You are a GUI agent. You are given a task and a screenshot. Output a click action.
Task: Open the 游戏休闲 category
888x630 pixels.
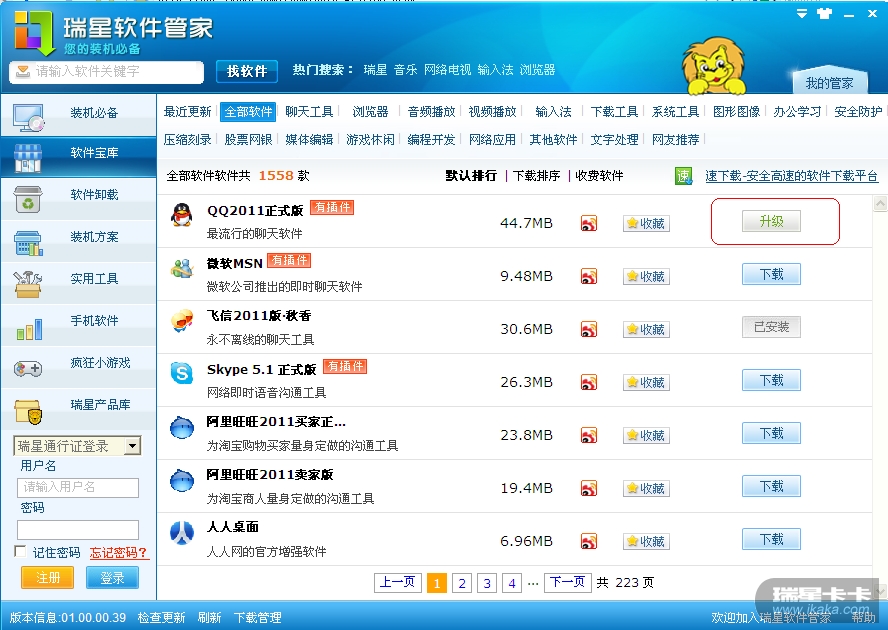370,139
